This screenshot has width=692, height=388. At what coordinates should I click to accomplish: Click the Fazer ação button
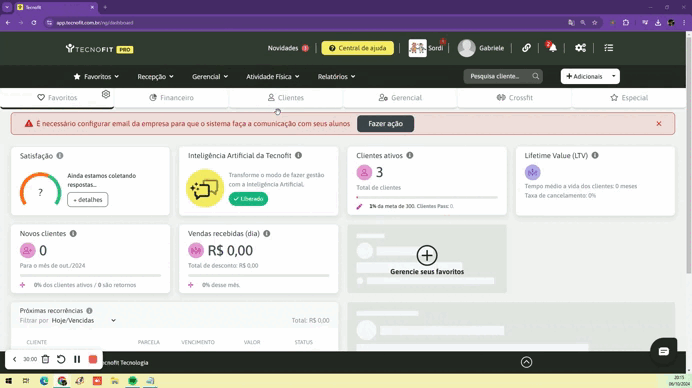(385, 124)
